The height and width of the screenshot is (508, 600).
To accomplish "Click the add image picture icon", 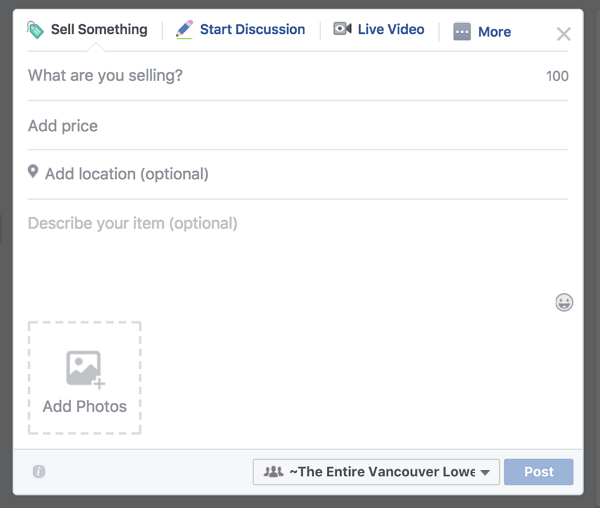I will click(x=85, y=369).
